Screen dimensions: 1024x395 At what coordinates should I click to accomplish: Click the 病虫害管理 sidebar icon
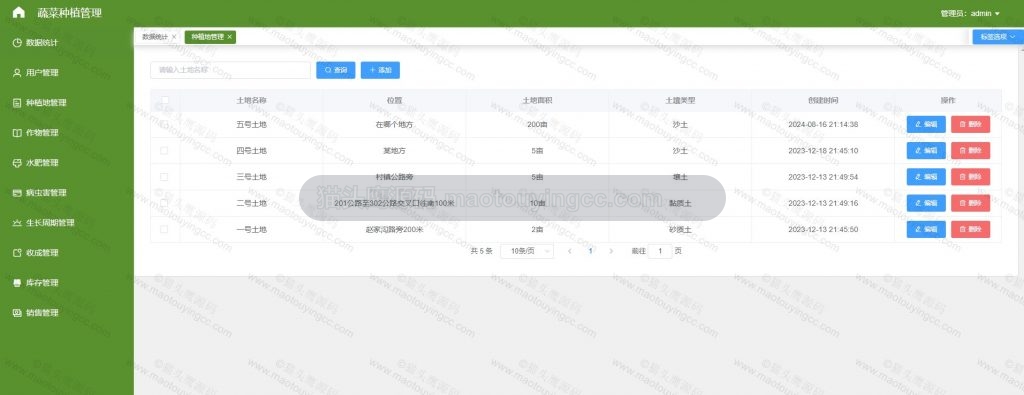tap(18, 193)
